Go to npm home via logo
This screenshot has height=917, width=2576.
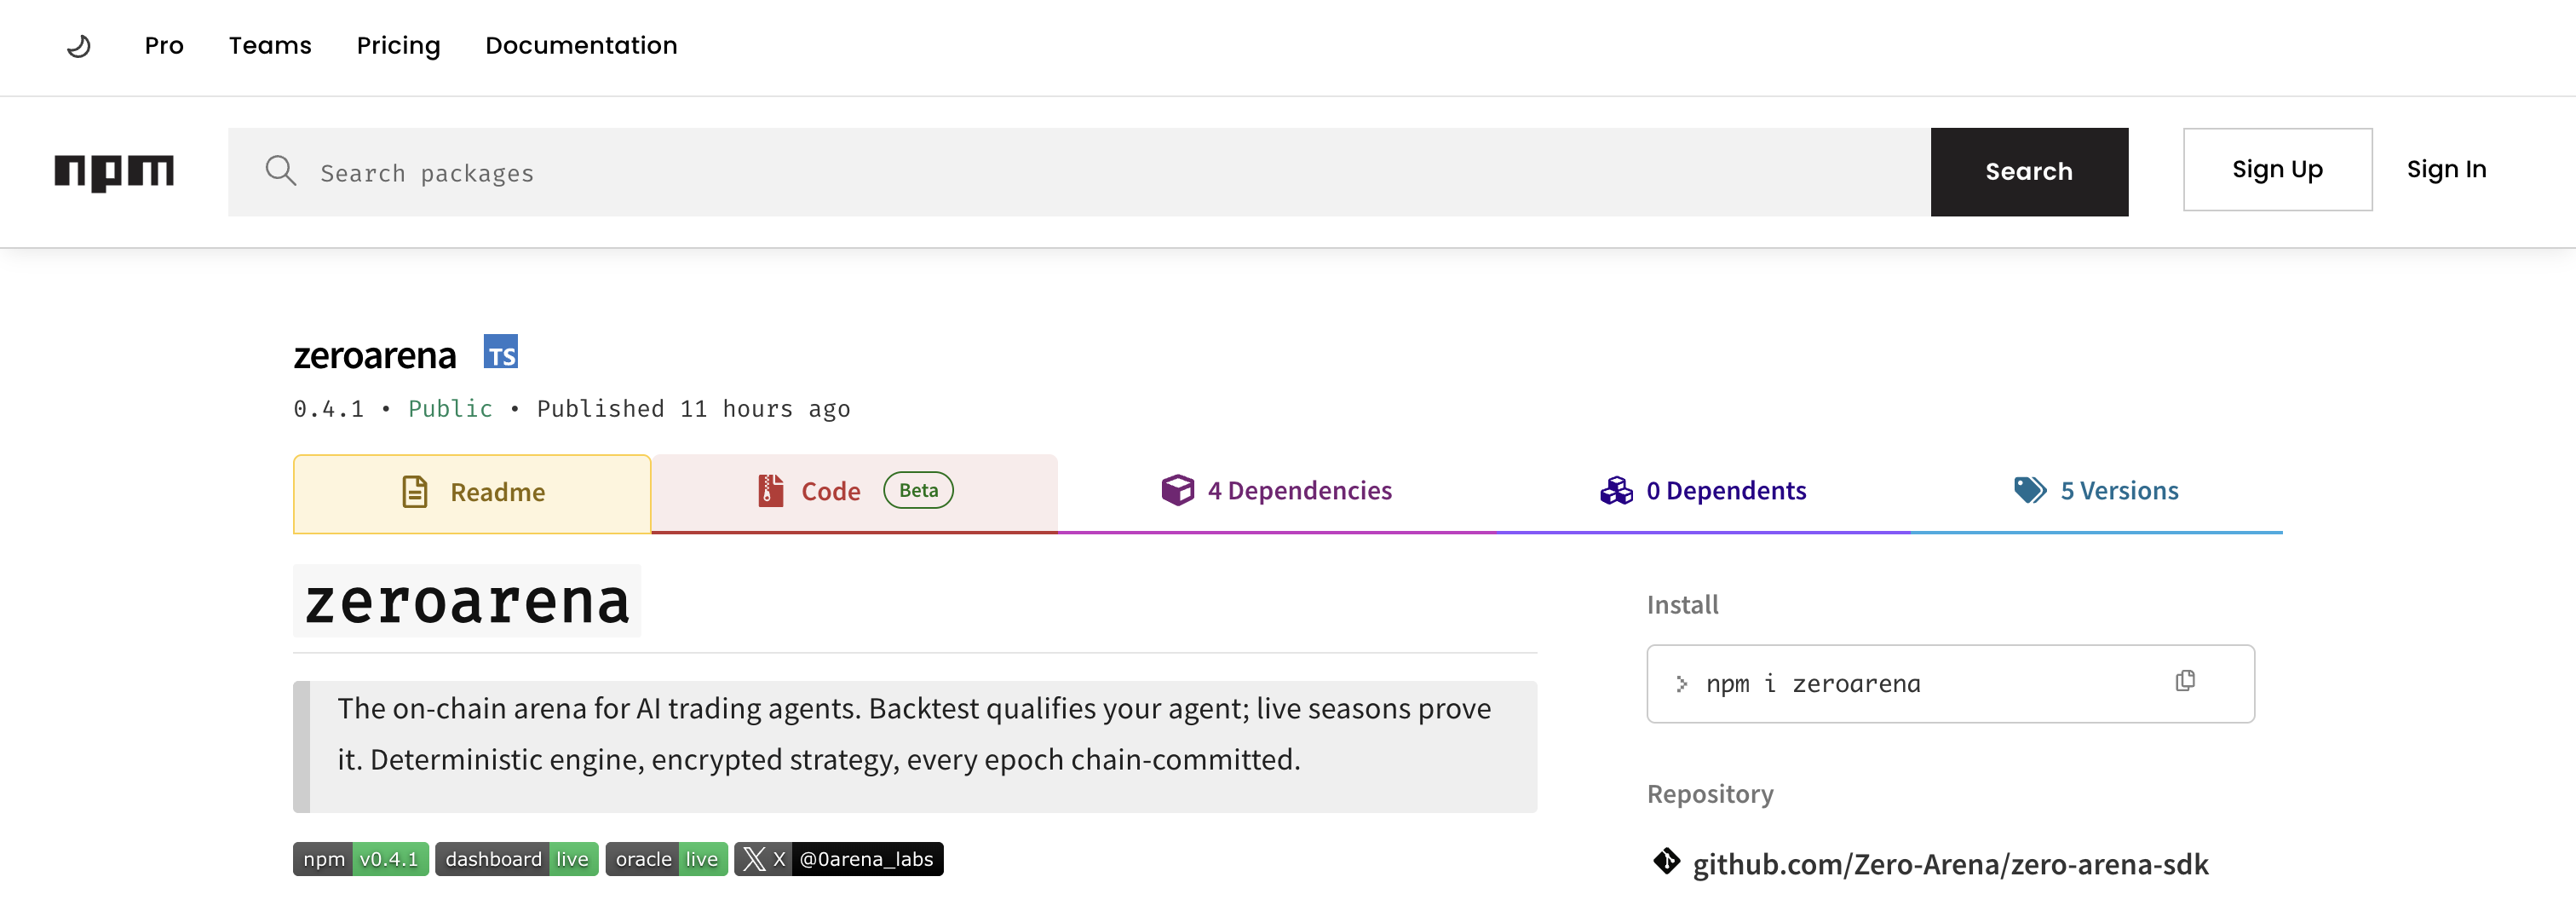coord(114,172)
